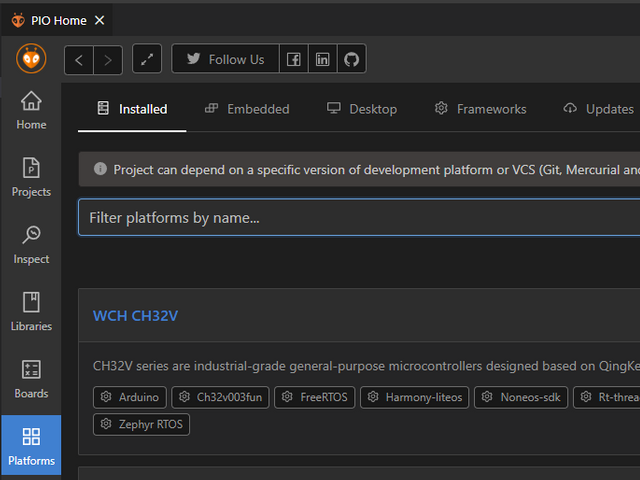The width and height of the screenshot is (640, 480).
Task: Click the Ch32v003fun framework tag
Action: 220,397
